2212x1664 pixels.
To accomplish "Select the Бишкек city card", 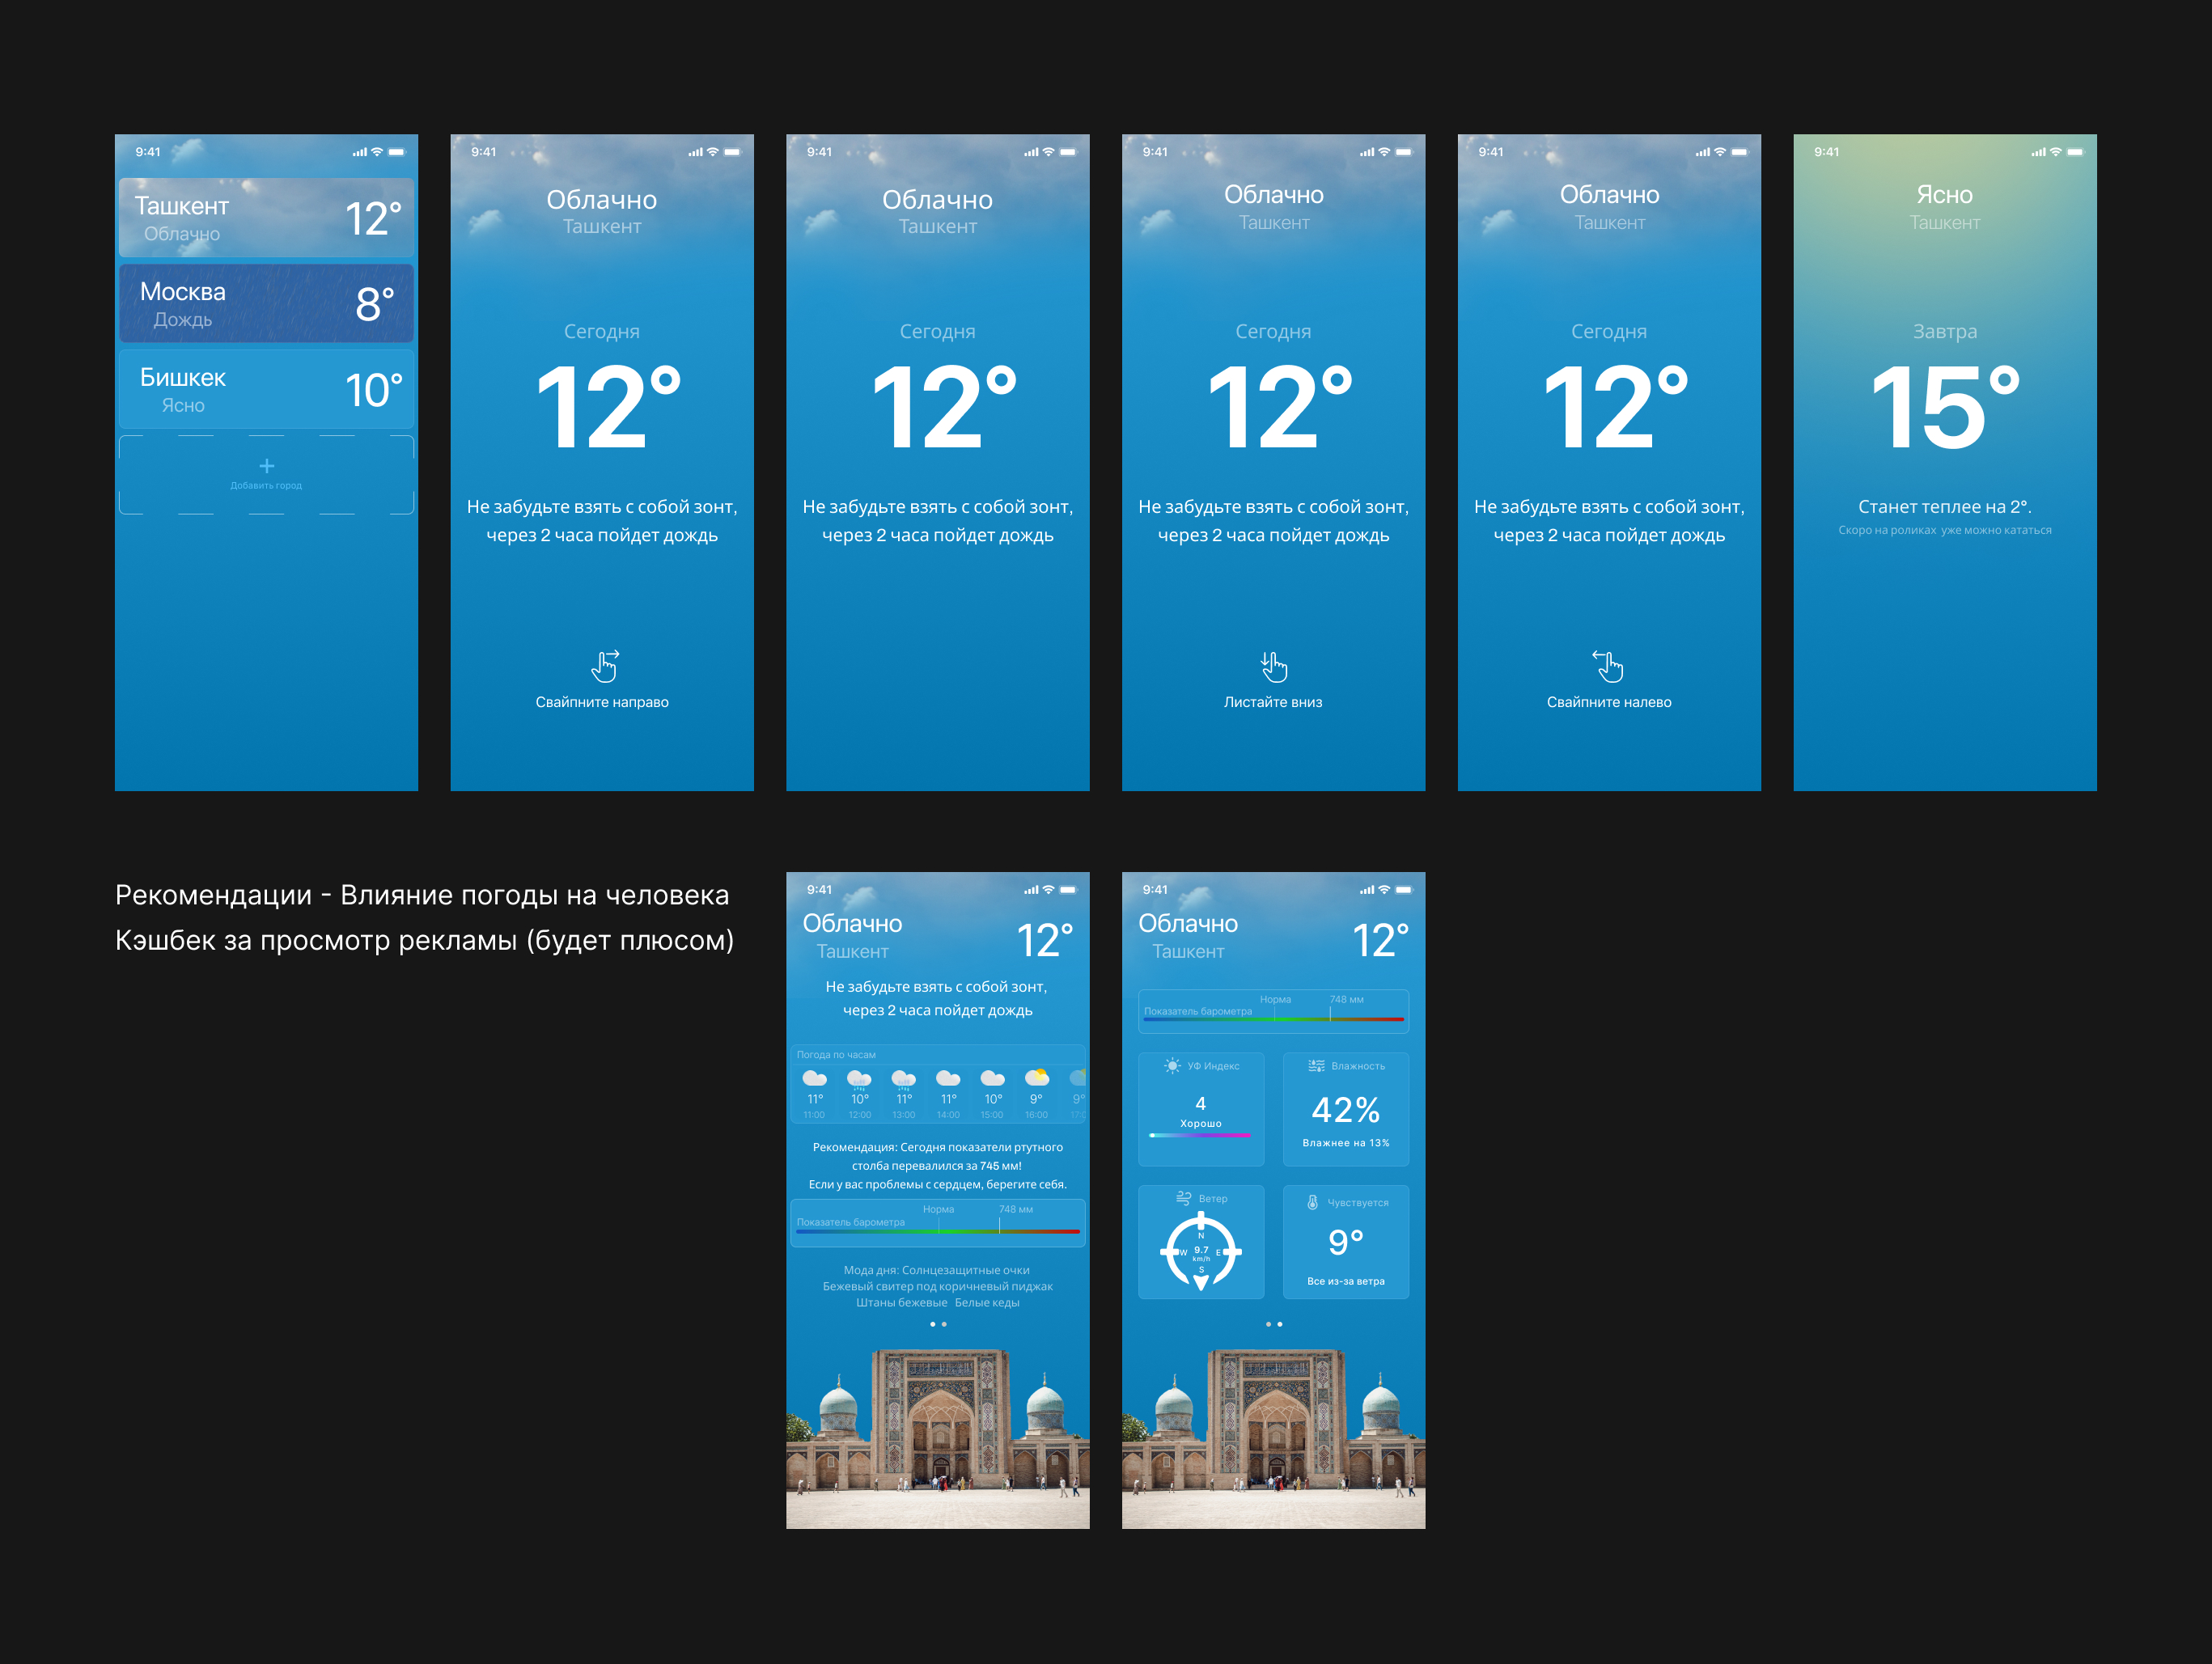I will pyautogui.click(x=266, y=390).
